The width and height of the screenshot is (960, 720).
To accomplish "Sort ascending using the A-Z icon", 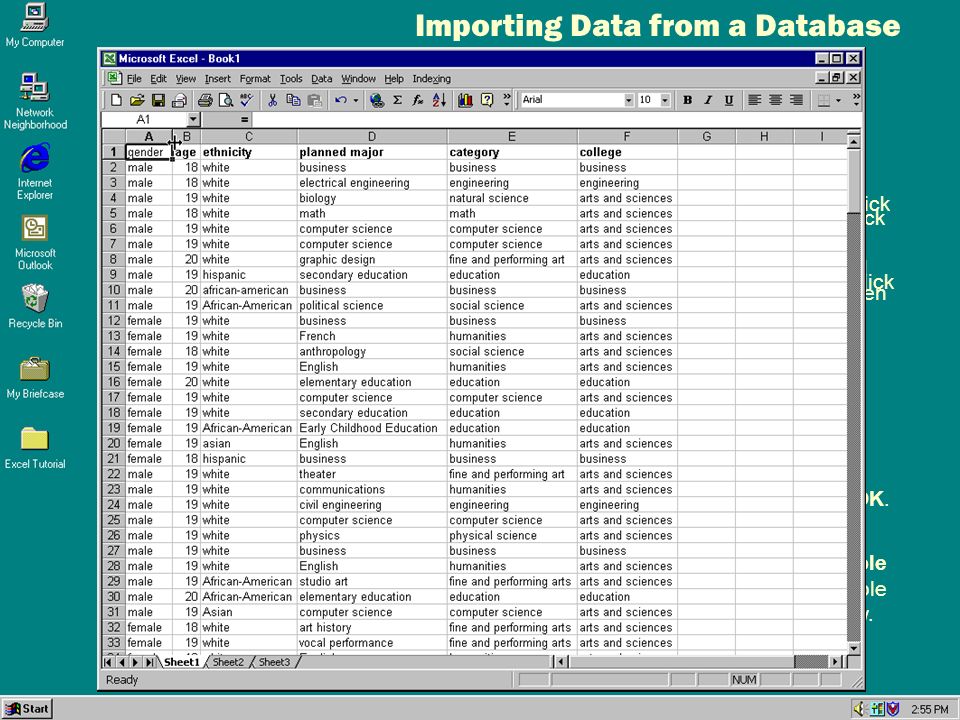I will [x=439, y=100].
